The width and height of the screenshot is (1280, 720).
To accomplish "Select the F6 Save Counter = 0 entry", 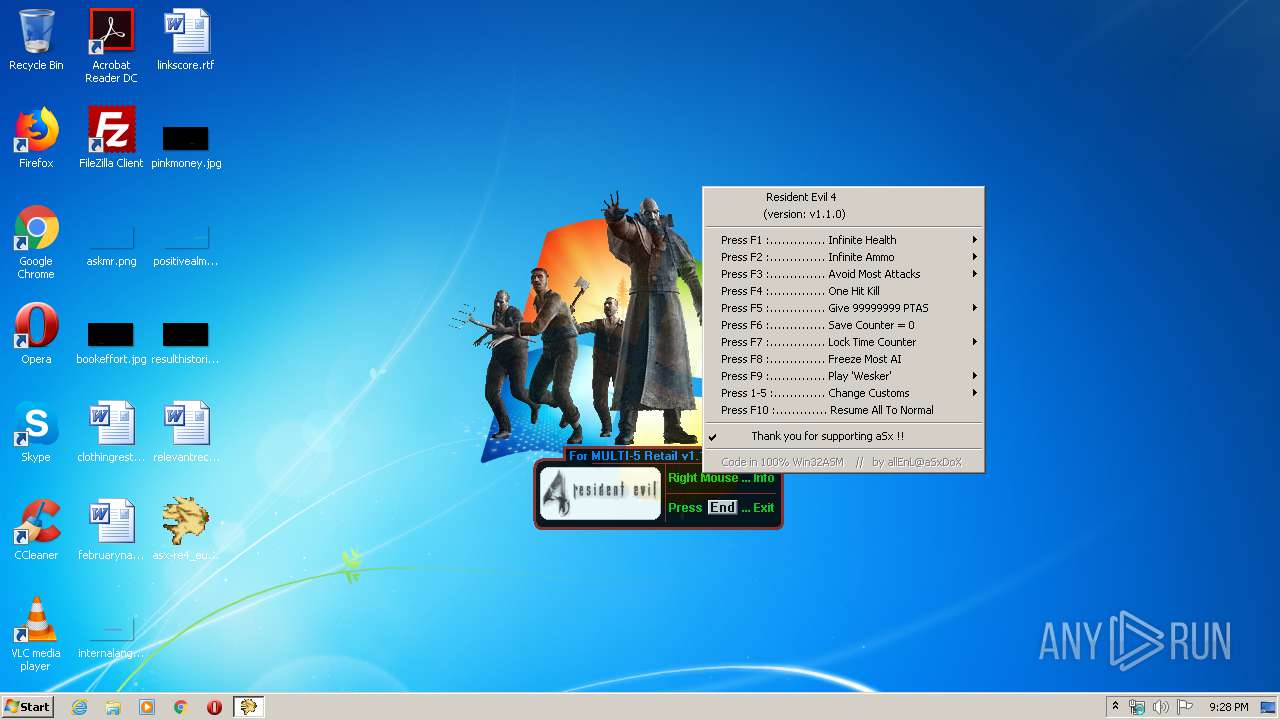I will 843,325.
